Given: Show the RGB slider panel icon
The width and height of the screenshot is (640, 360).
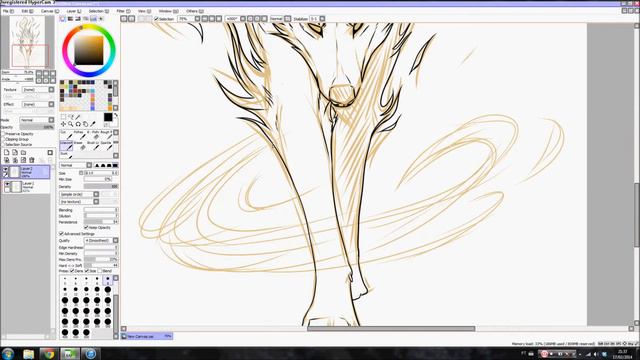Looking at the screenshot, I should pyautogui.click(x=70, y=19).
